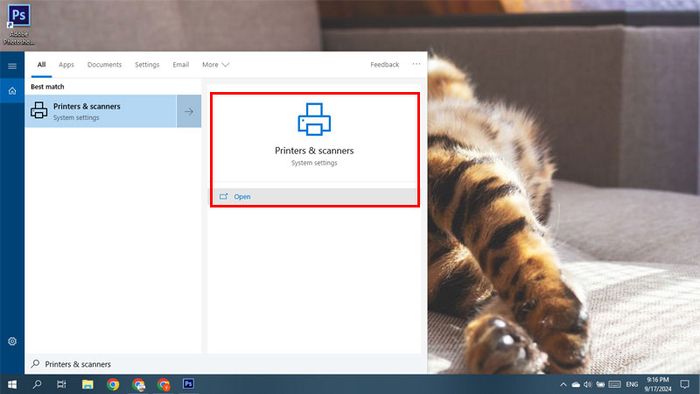700x394 pixels.
Task: Open the Action Center notifications icon
Action: point(685,384)
